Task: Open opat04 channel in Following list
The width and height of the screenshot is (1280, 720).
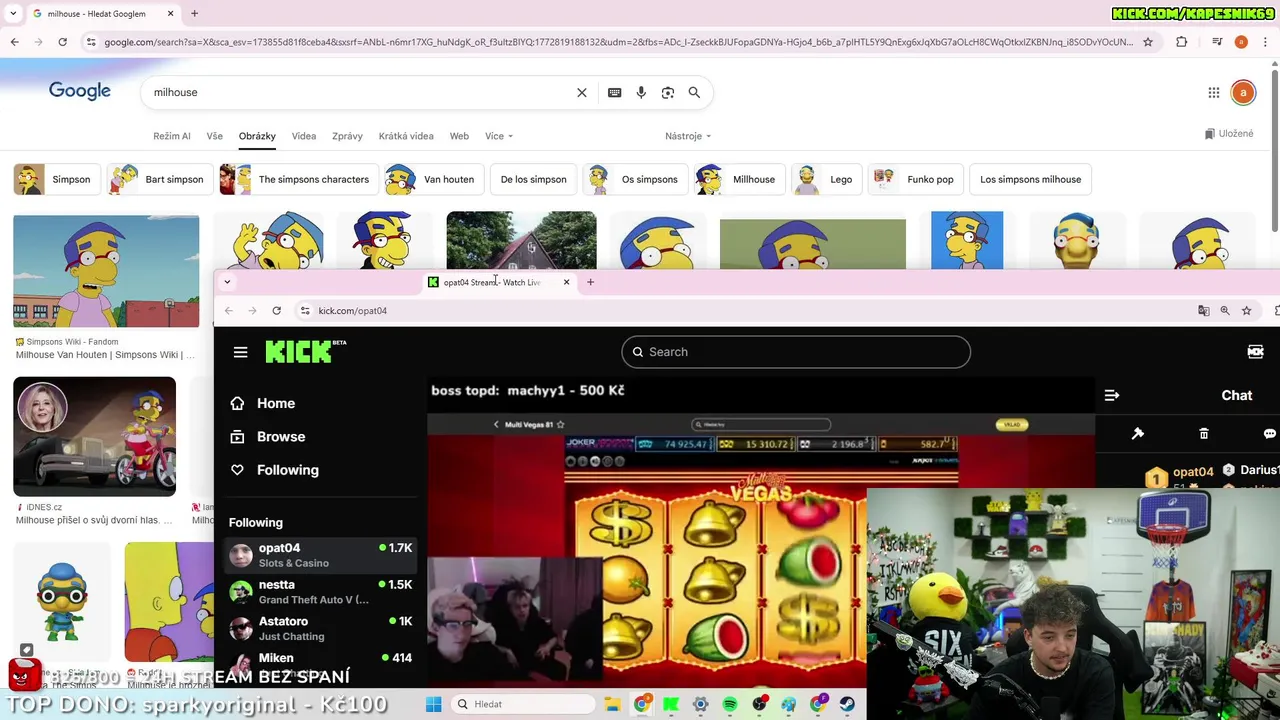Action: pos(320,555)
